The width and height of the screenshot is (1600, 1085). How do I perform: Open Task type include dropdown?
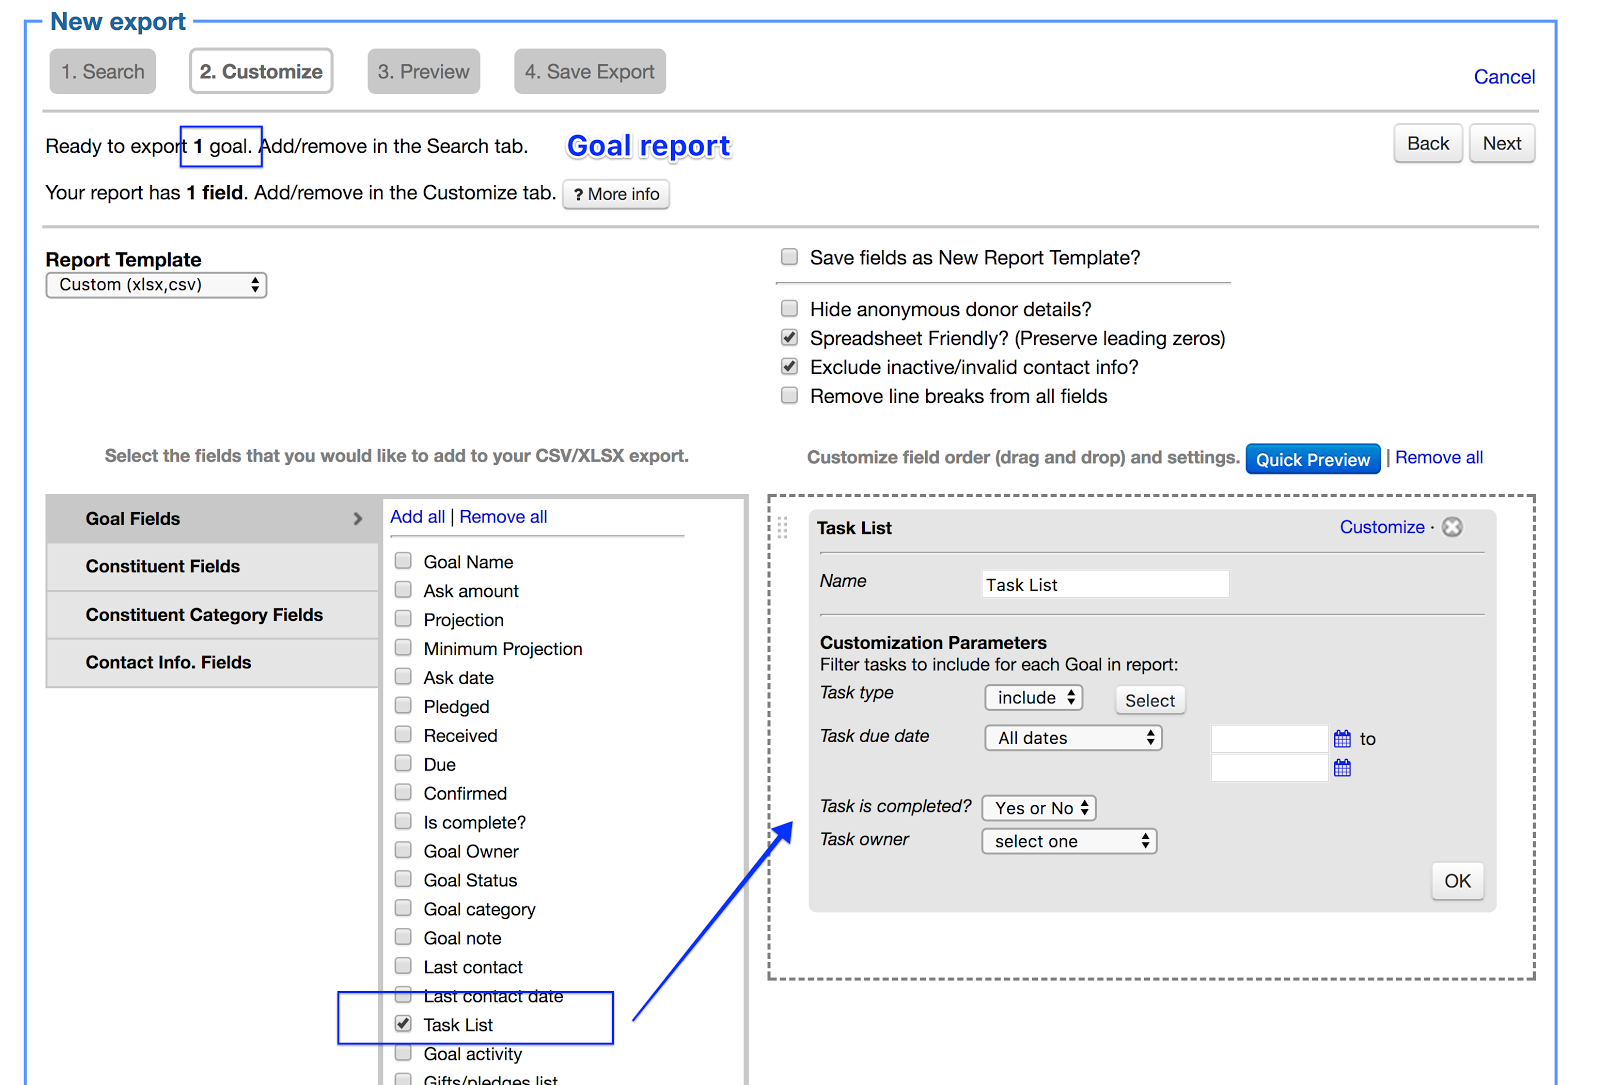pyautogui.click(x=1034, y=698)
